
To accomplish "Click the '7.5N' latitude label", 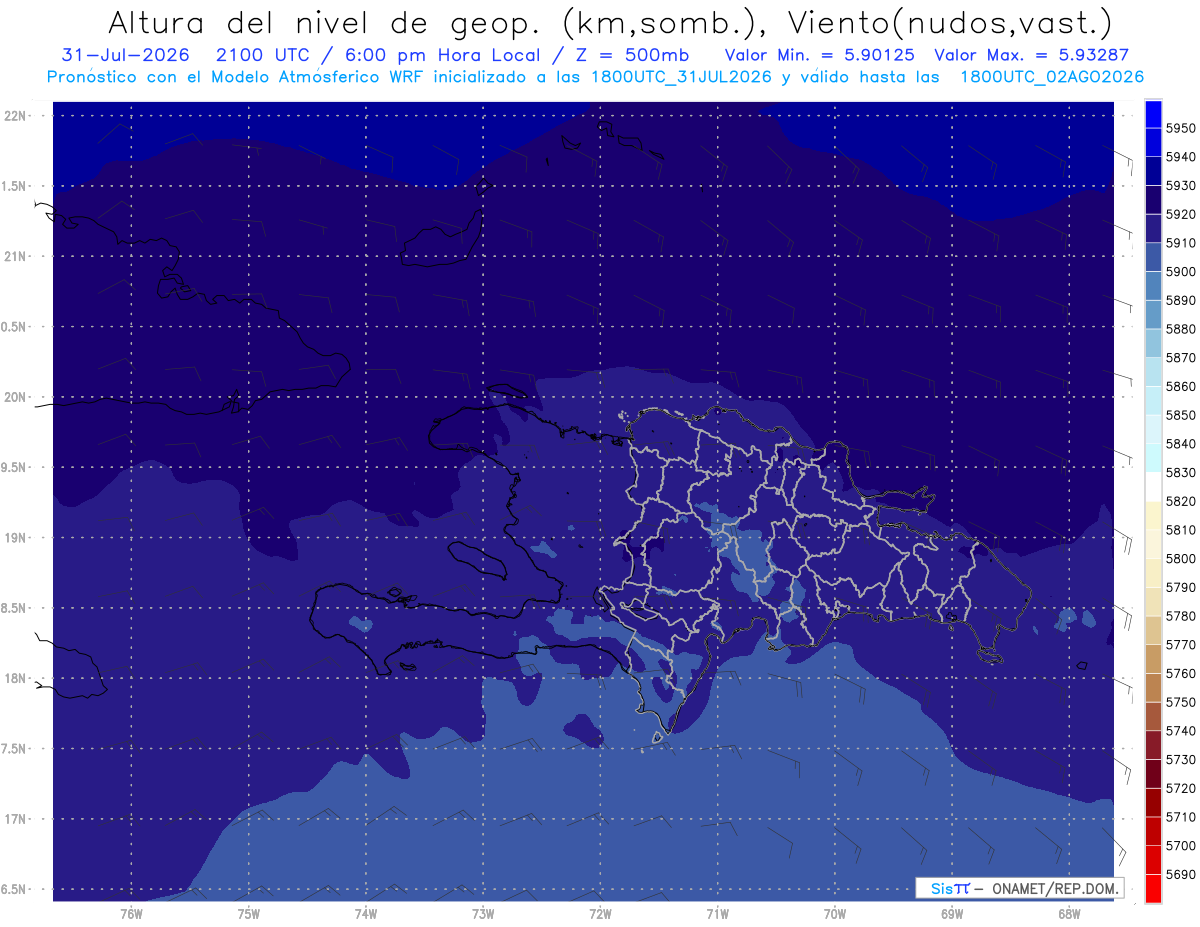I will [x=14, y=749].
